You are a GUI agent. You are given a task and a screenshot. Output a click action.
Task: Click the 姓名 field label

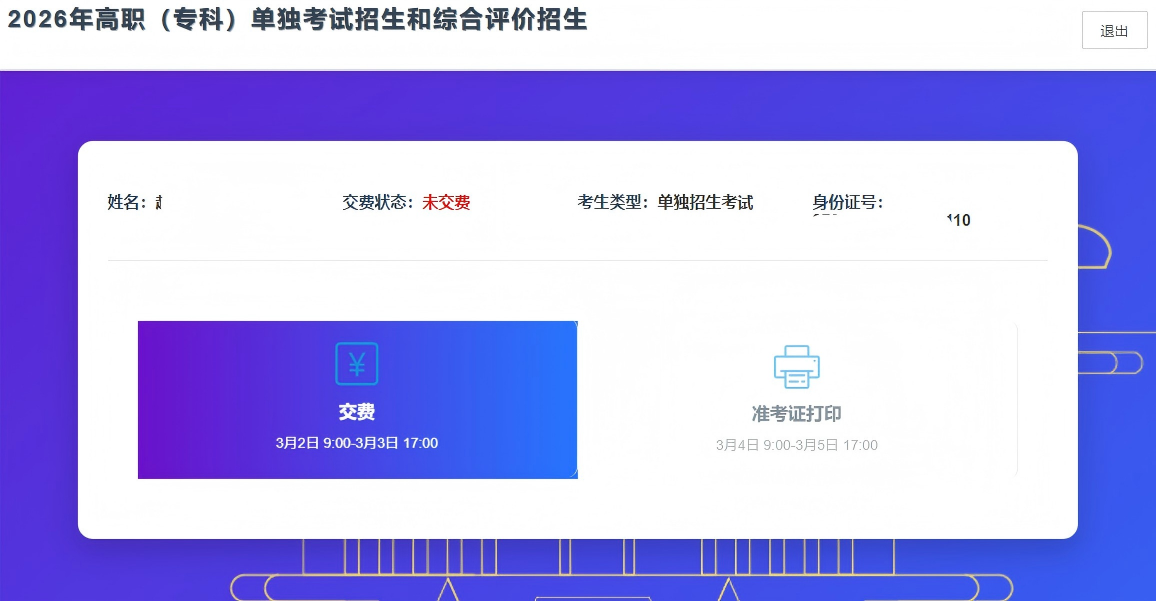point(126,202)
